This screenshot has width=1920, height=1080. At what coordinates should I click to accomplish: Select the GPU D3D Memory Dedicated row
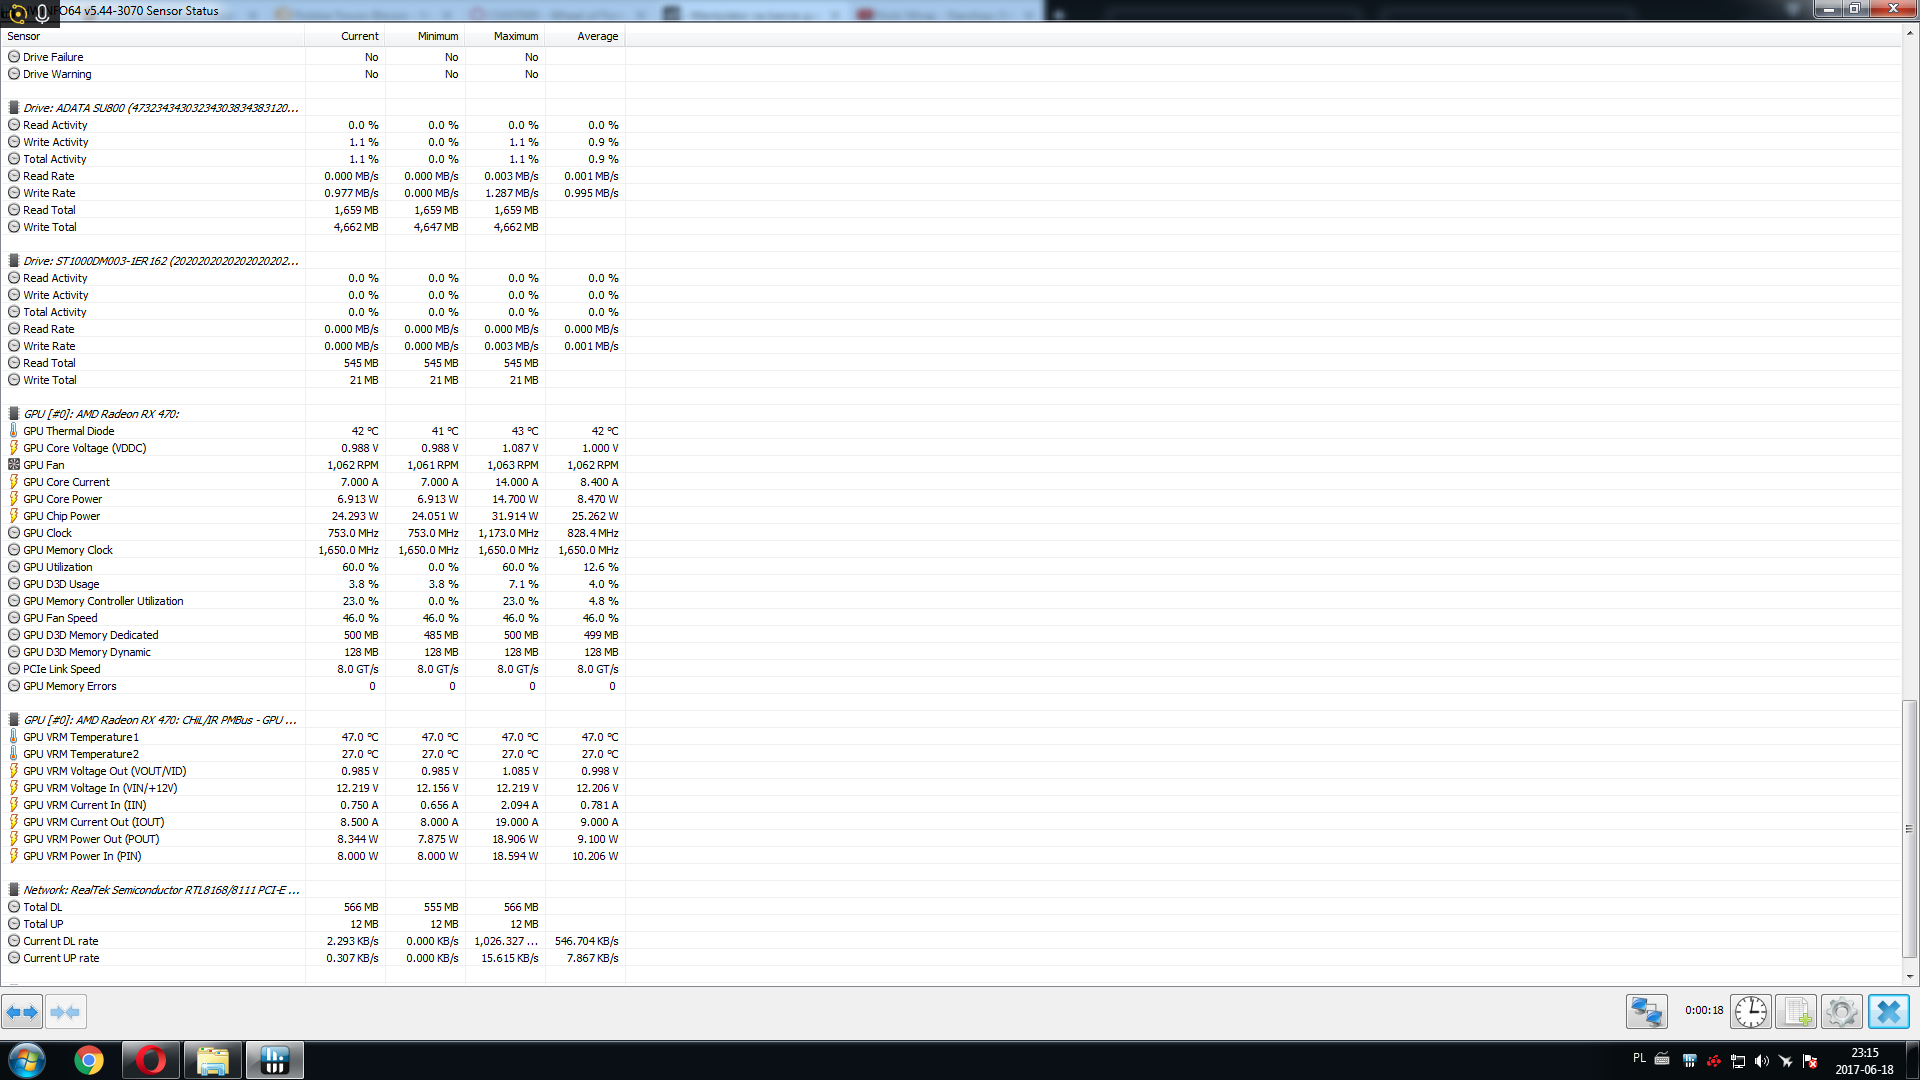(313, 635)
